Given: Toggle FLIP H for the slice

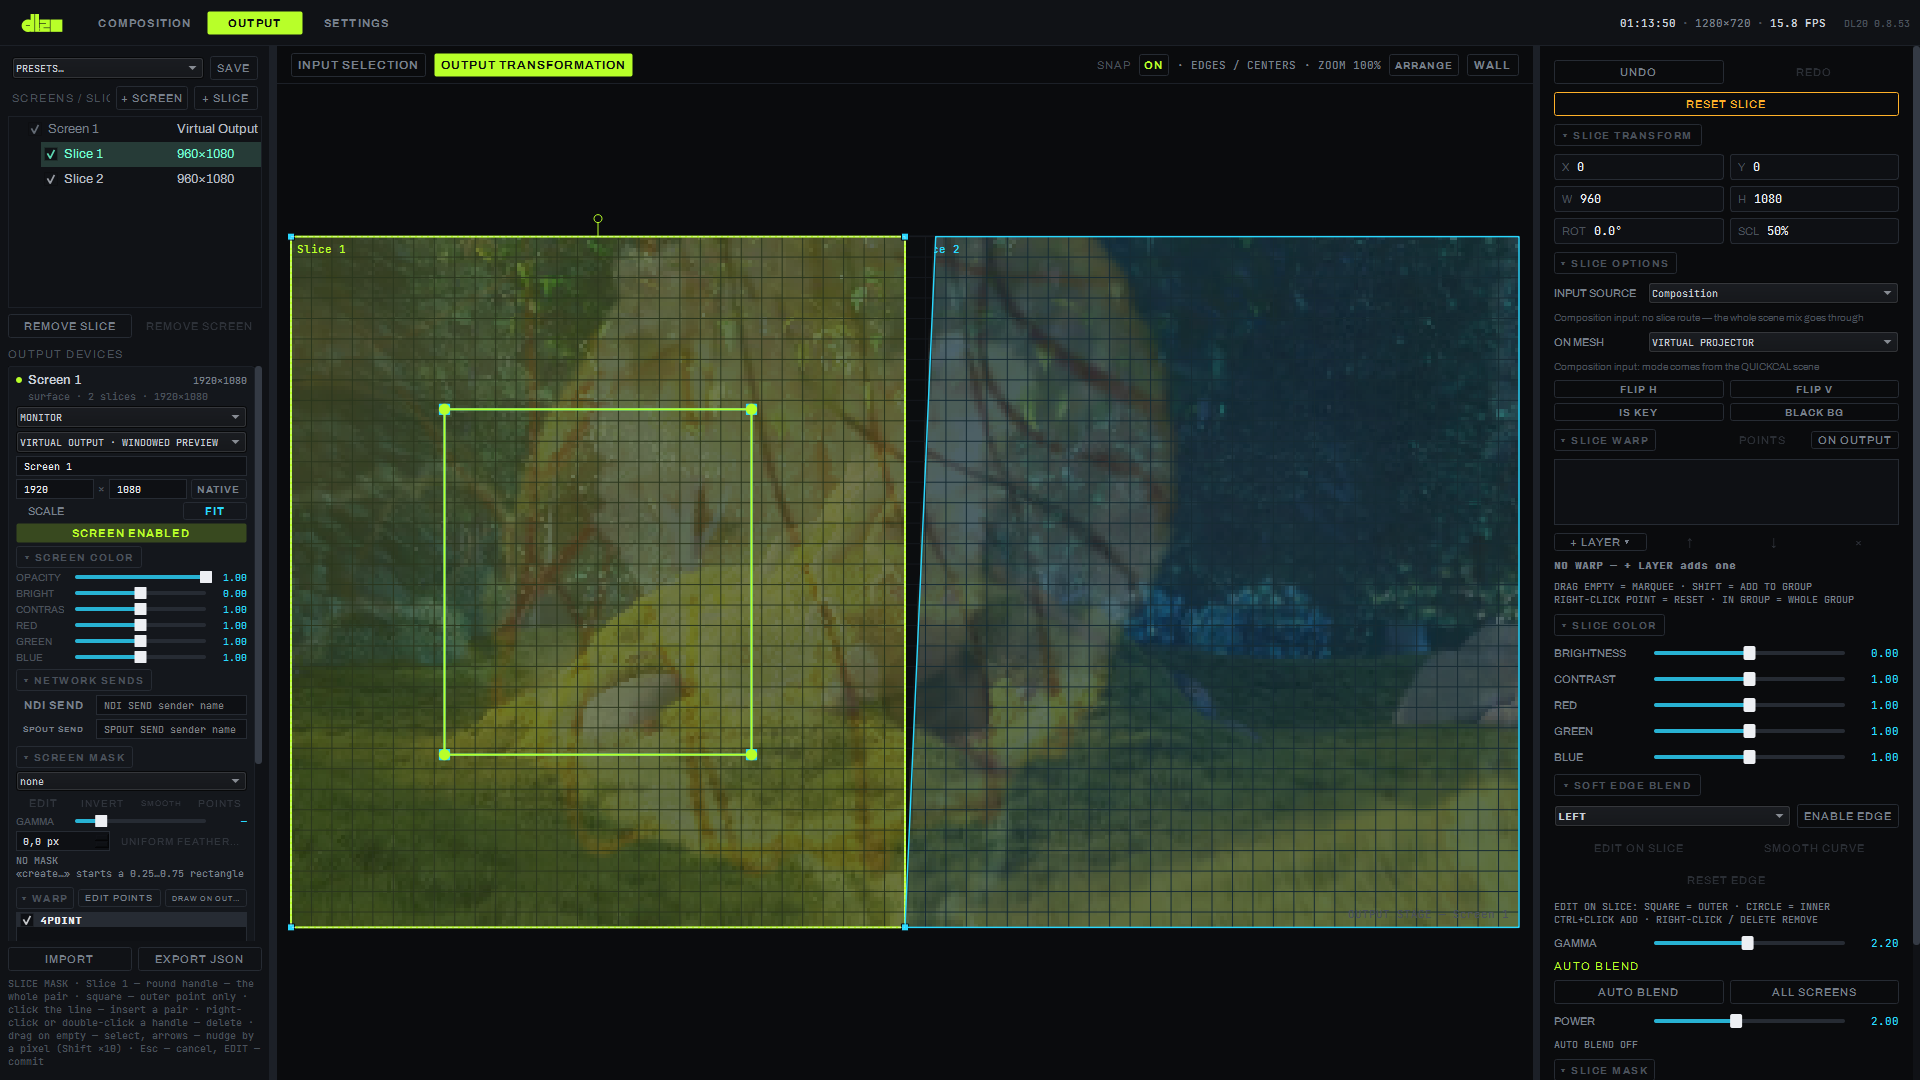Looking at the screenshot, I should (1638, 389).
